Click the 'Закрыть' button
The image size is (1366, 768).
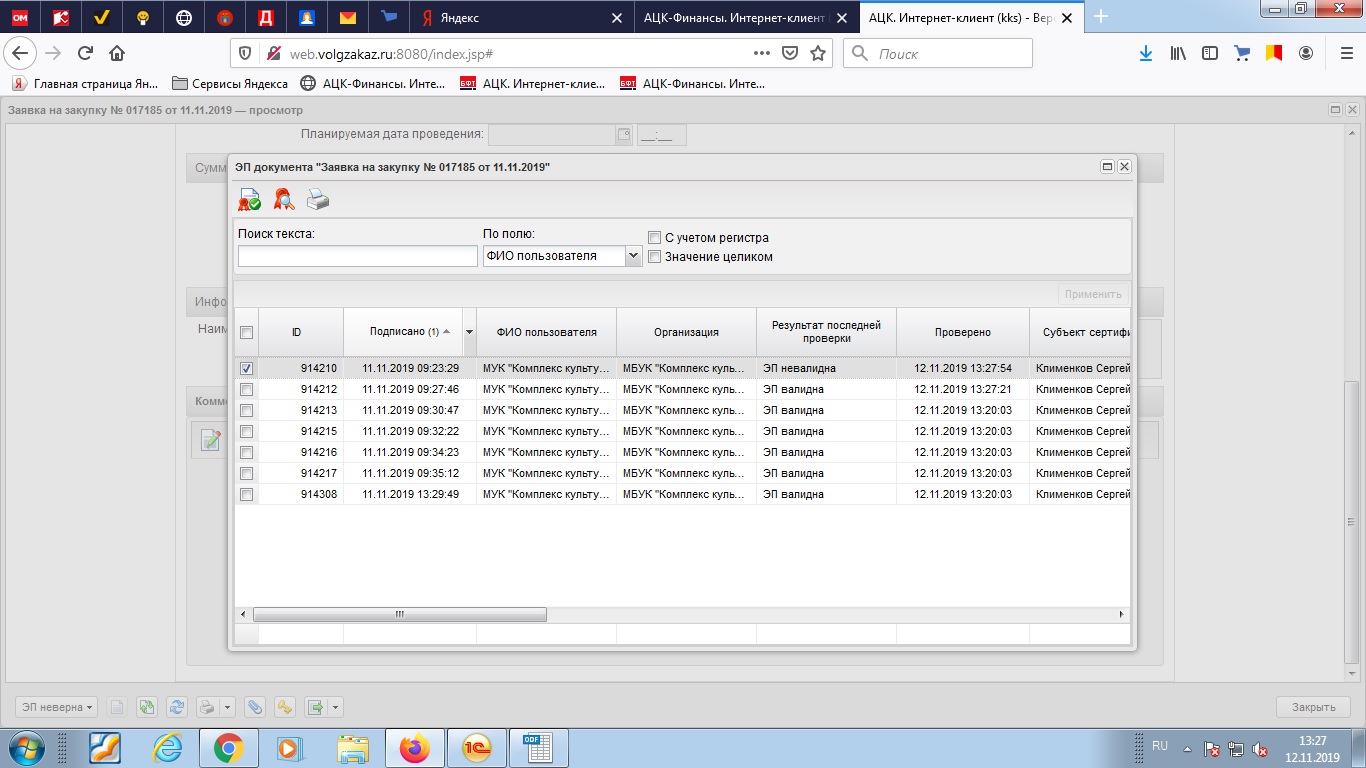coord(1313,707)
